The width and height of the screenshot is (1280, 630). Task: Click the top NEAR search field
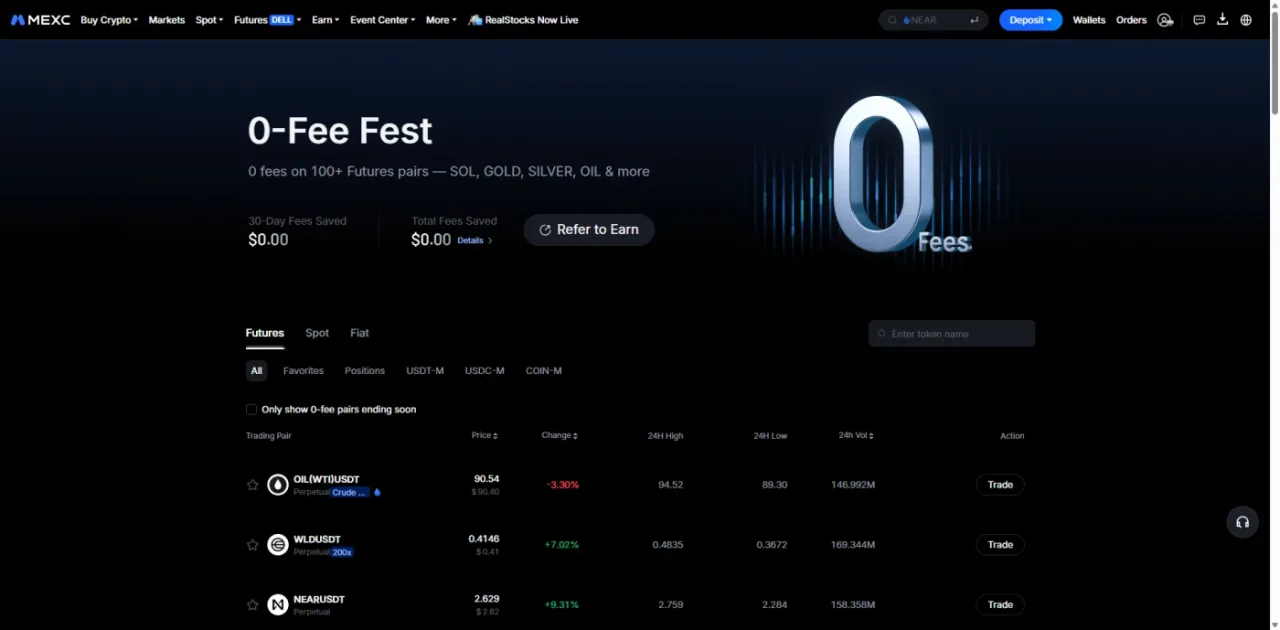tap(934, 20)
